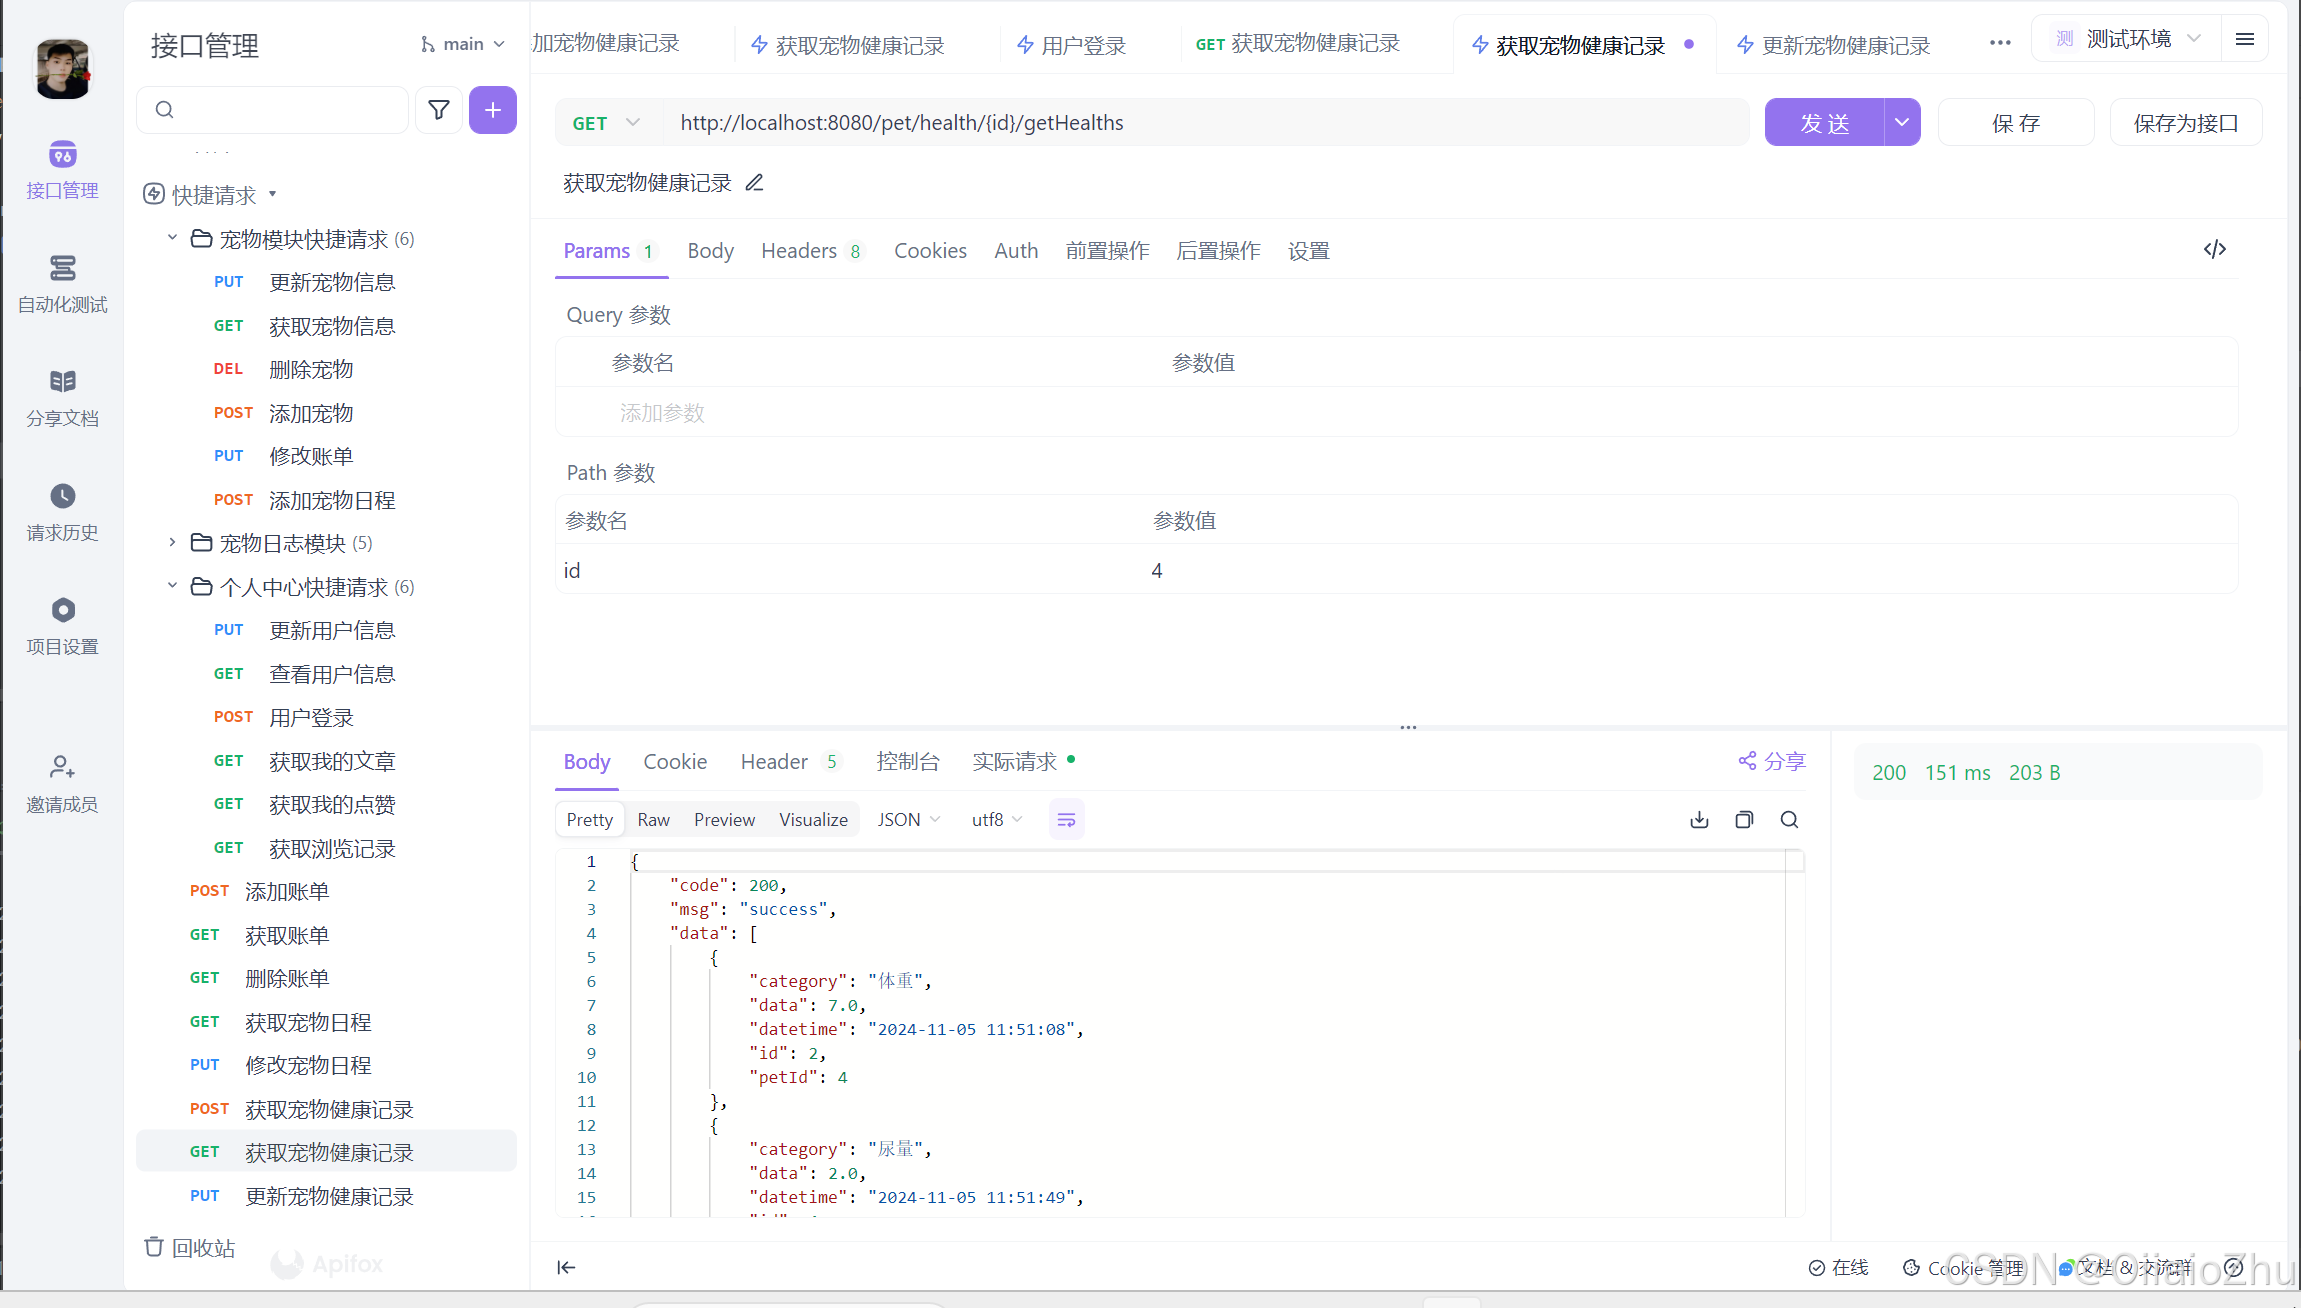Open 项目设置 in the sidebar

tap(62, 626)
